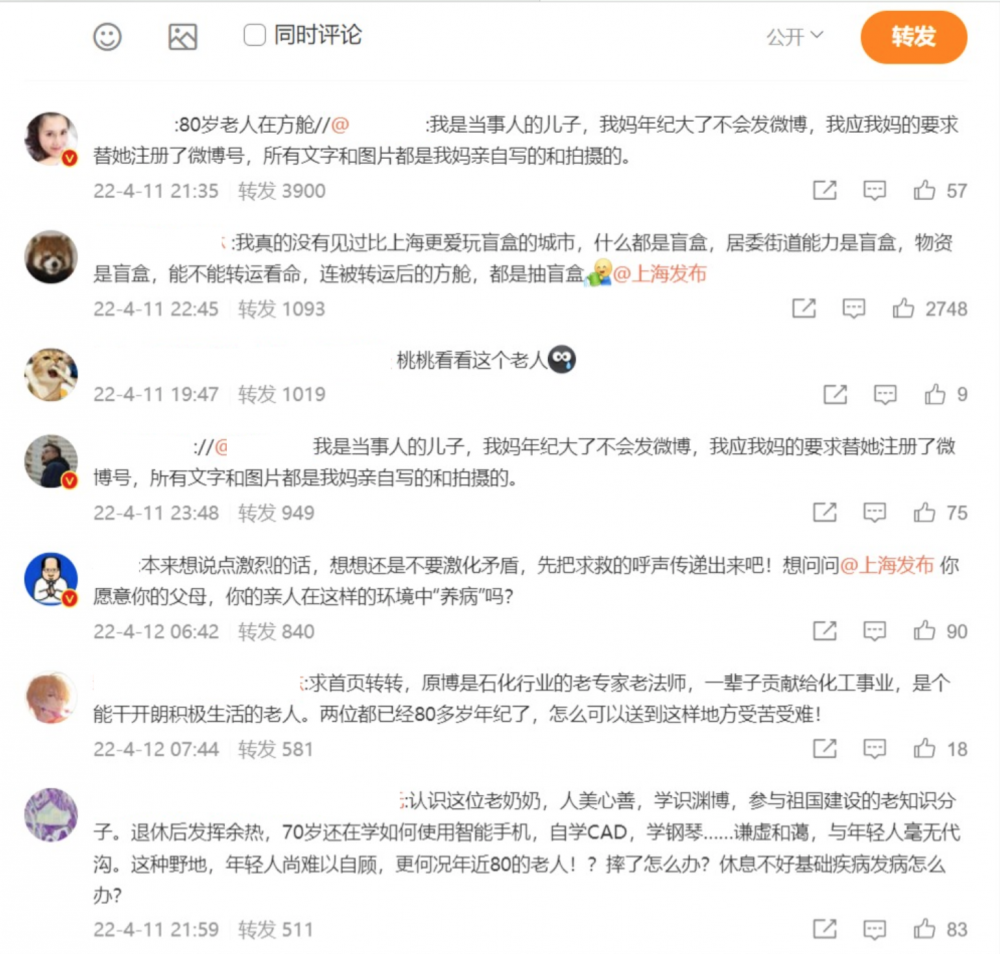Open the red panda avatar profile
1000x954 pixels.
51,257
